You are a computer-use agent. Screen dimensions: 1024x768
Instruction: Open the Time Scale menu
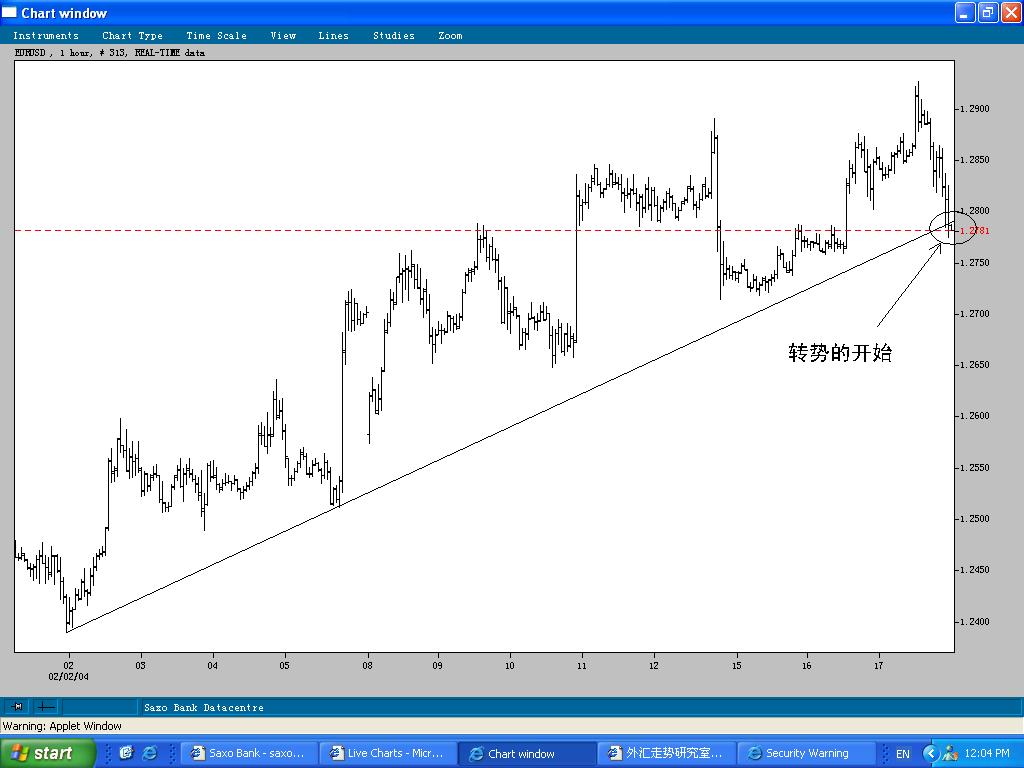(216, 35)
